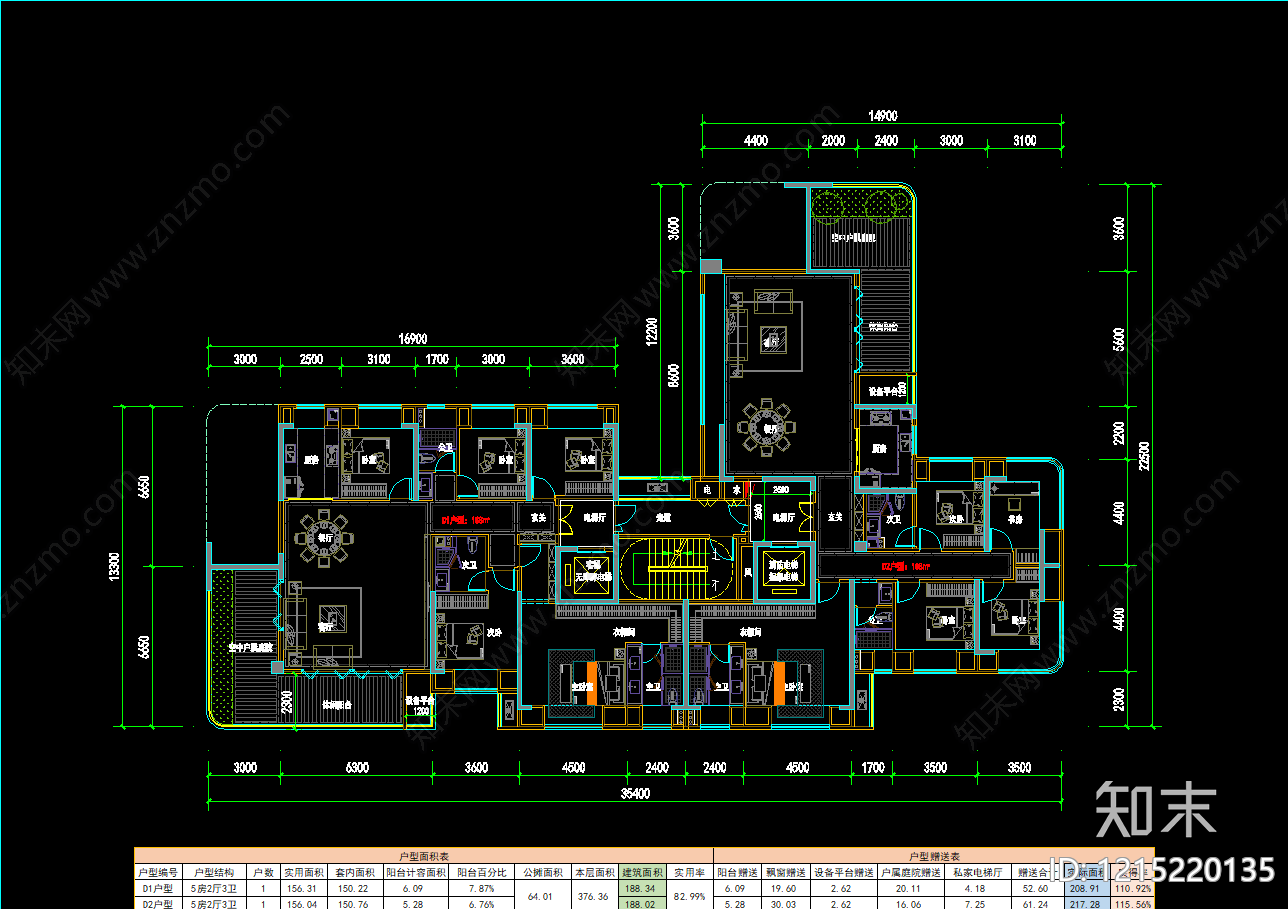Click the 实用率 column header
Viewport: 1288px width, 909px height.
(x=688, y=872)
